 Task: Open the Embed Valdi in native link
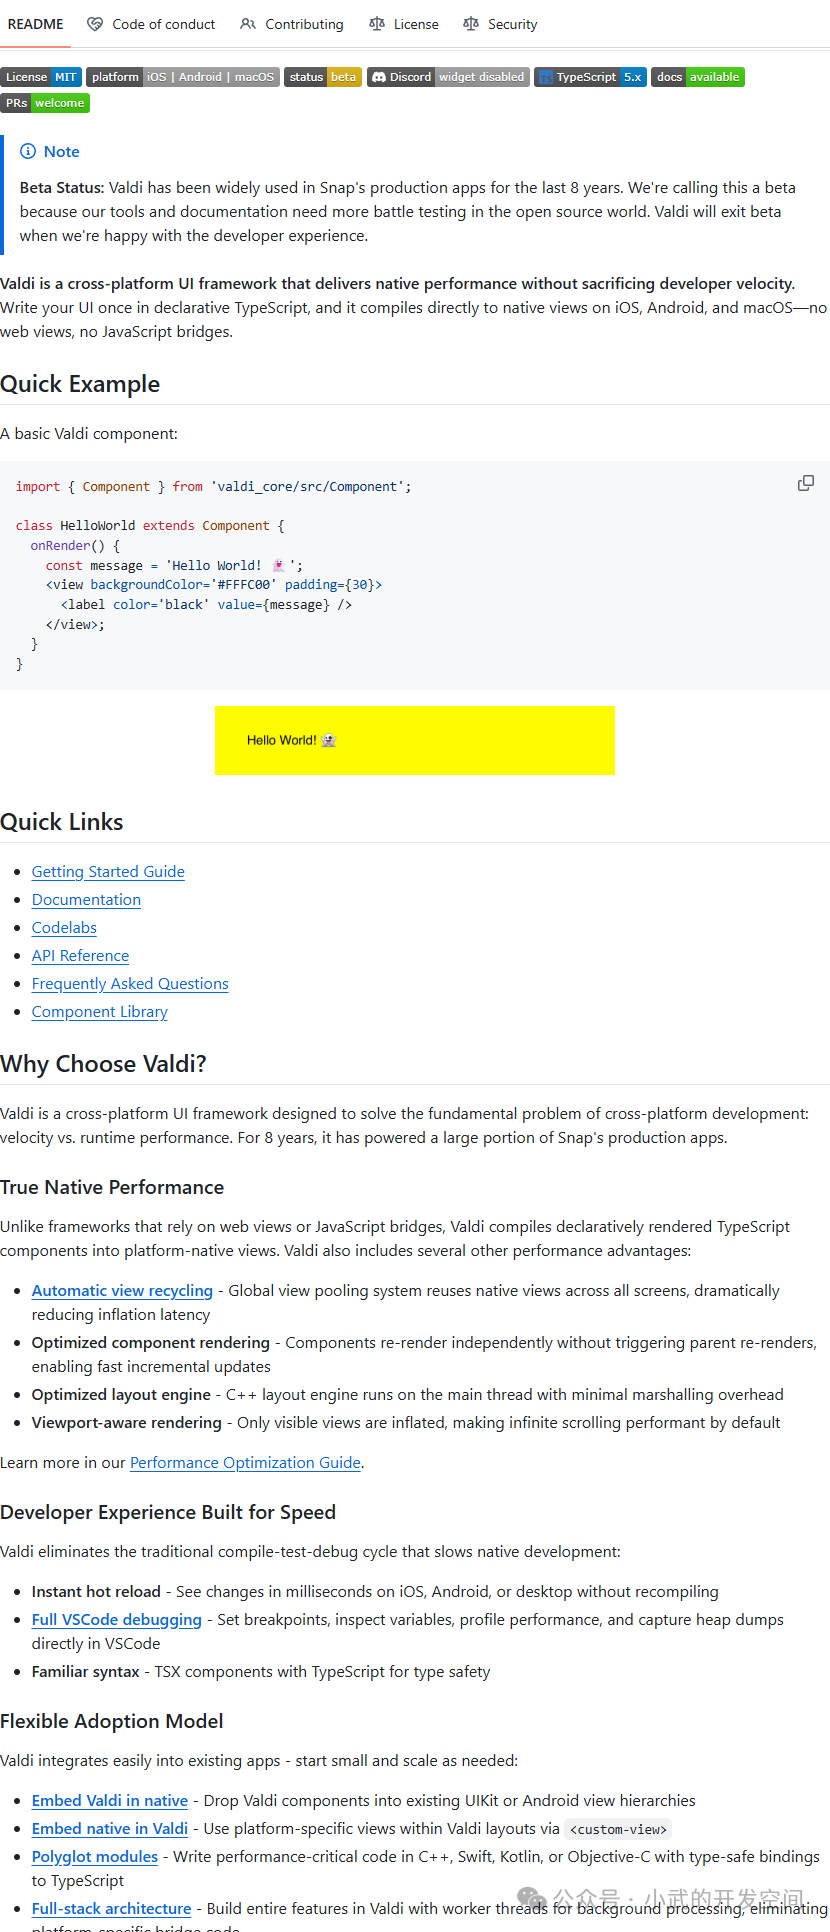click(110, 1801)
